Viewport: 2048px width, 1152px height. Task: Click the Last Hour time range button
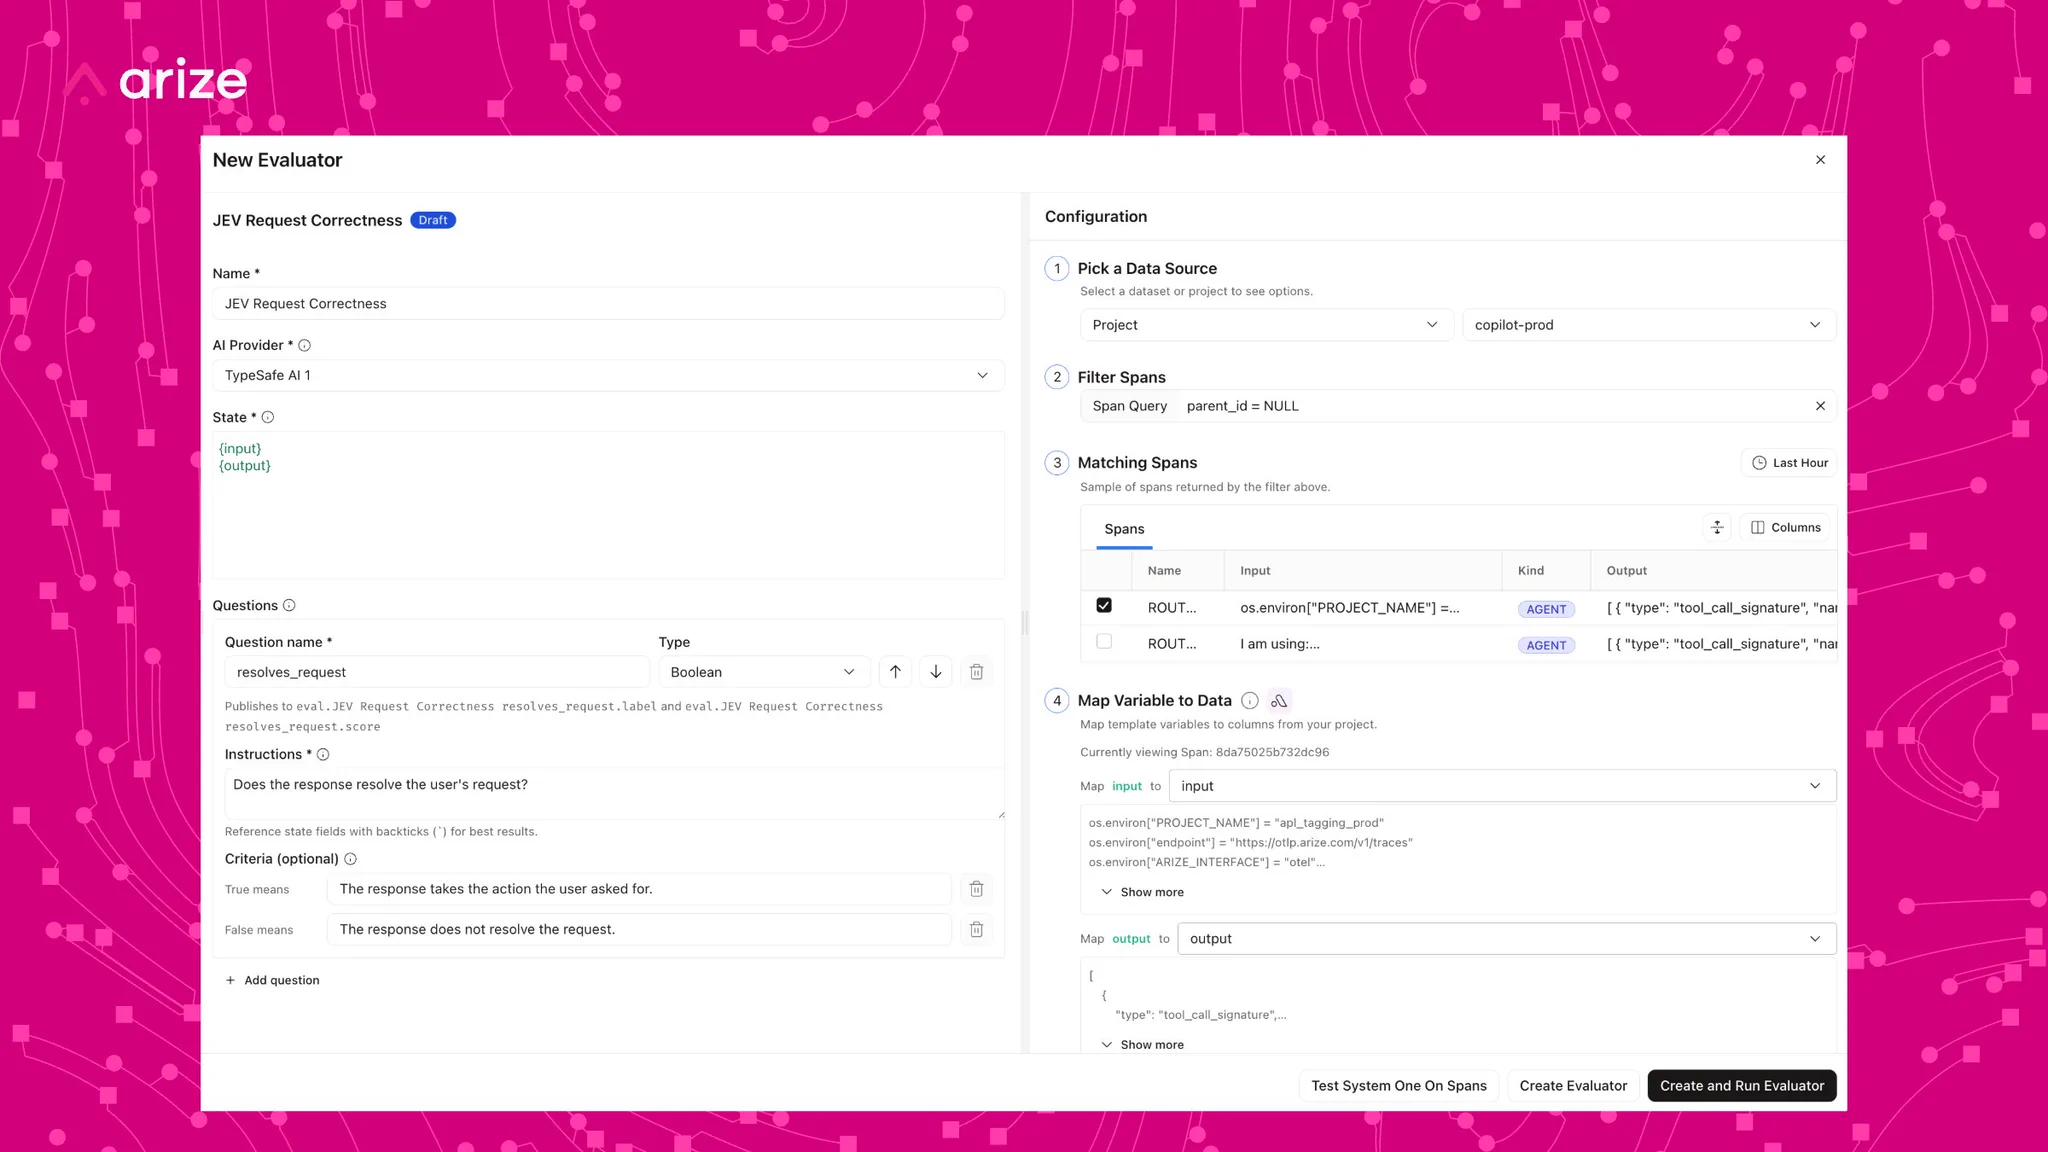point(1789,463)
